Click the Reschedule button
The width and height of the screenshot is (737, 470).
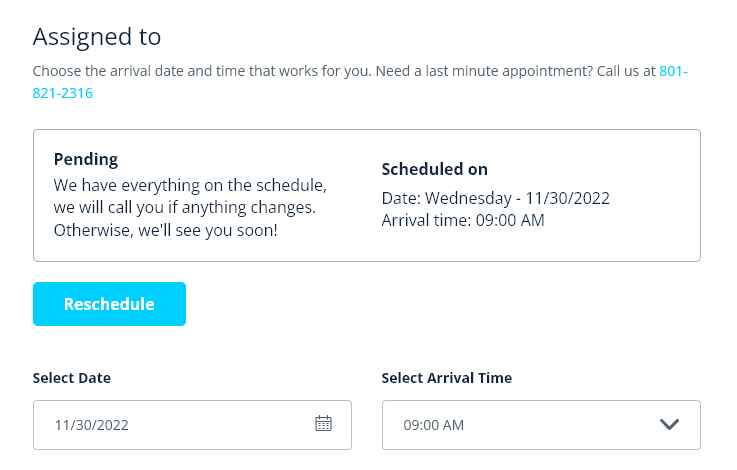click(x=109, y=304)
